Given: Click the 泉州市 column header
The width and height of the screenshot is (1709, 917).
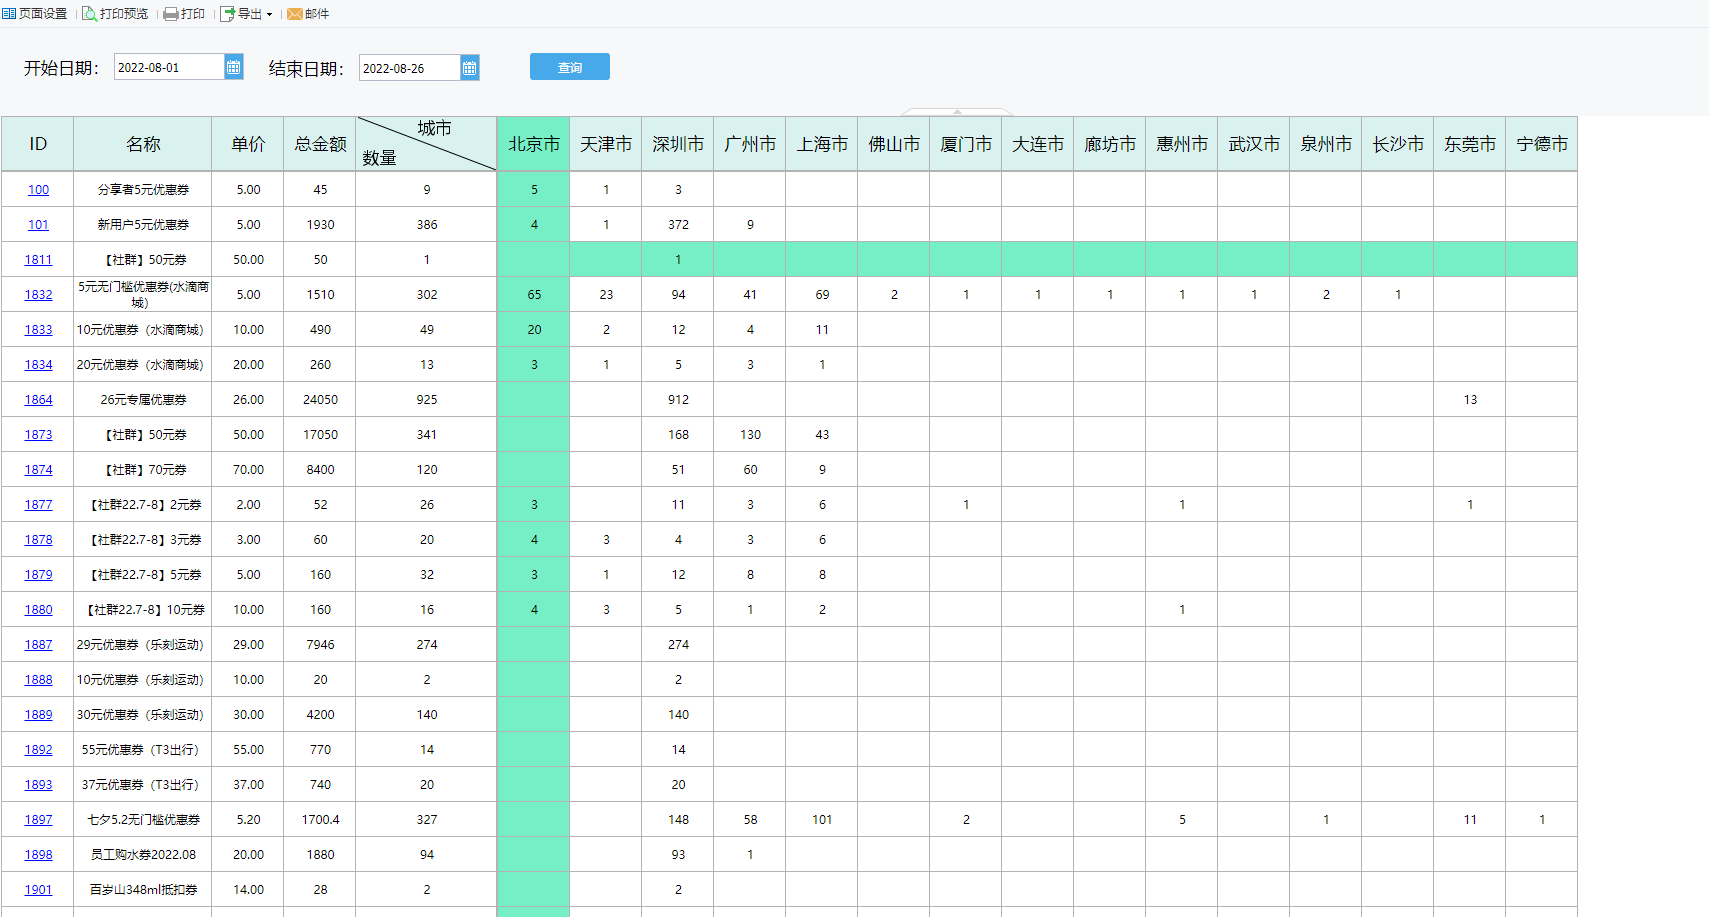Looking at the screenshot, I should click(x=1326, y=144).
